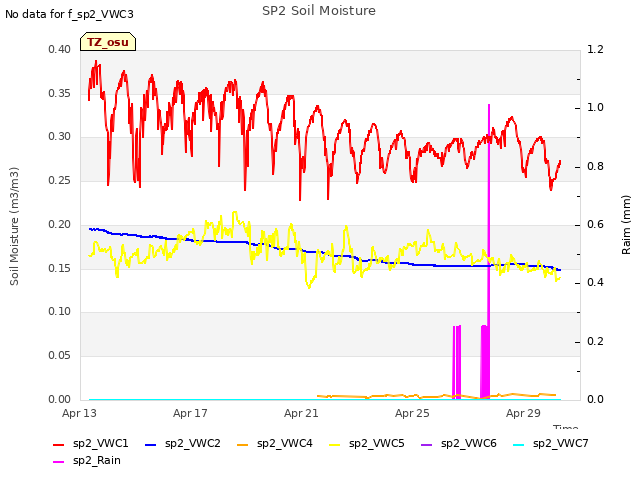The height and width of the screenshot is (480, 640).
Task: Click the sp2_VWC4 legend label
Action: coord(284,443)
